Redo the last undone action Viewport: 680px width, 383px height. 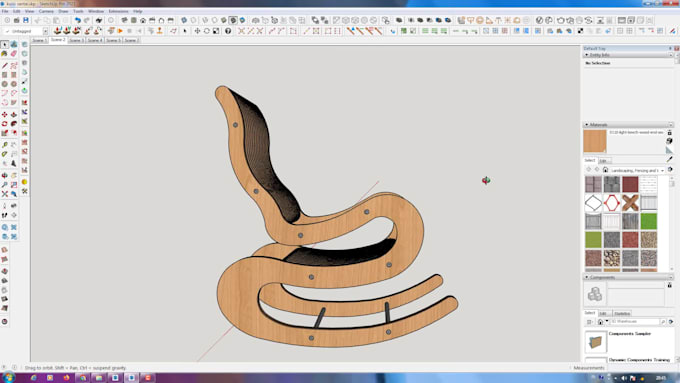pyautogui.click(x=87, y=20)
